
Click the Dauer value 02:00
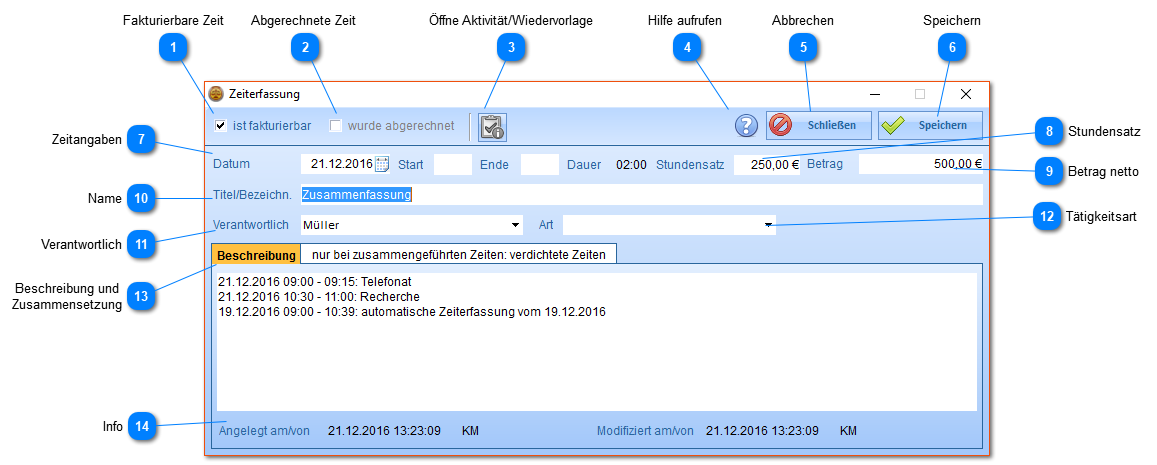pos(632,165)
